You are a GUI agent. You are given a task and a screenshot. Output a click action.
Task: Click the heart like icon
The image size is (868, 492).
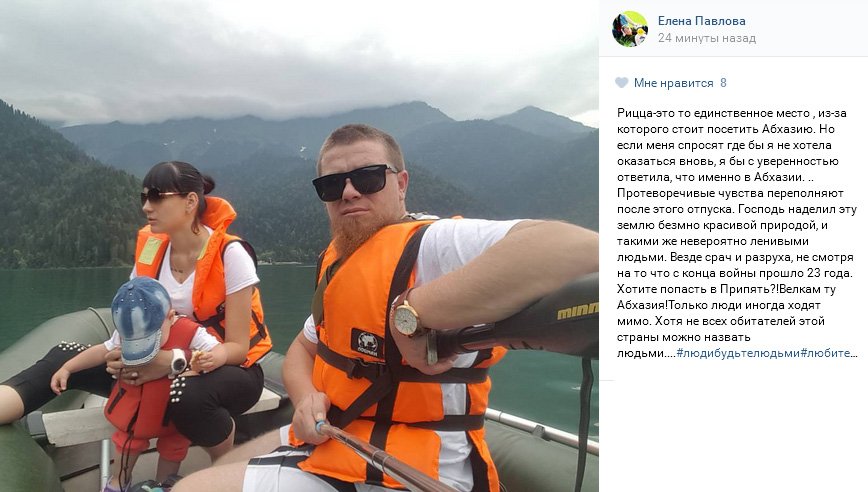[x=622, y=83]
